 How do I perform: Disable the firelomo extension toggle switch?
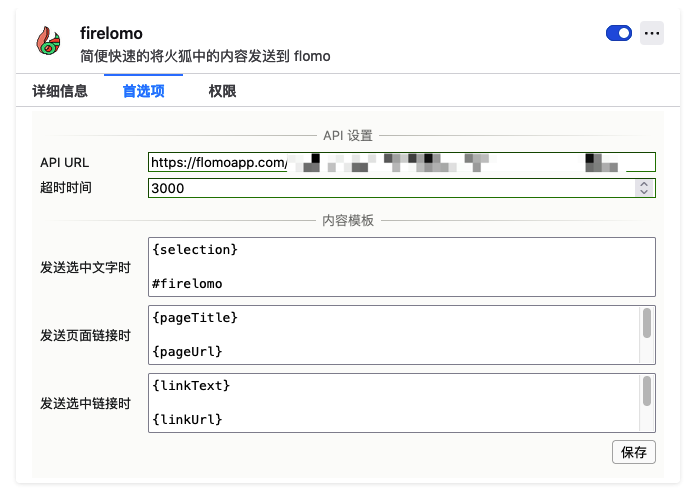tap(619, 33)
